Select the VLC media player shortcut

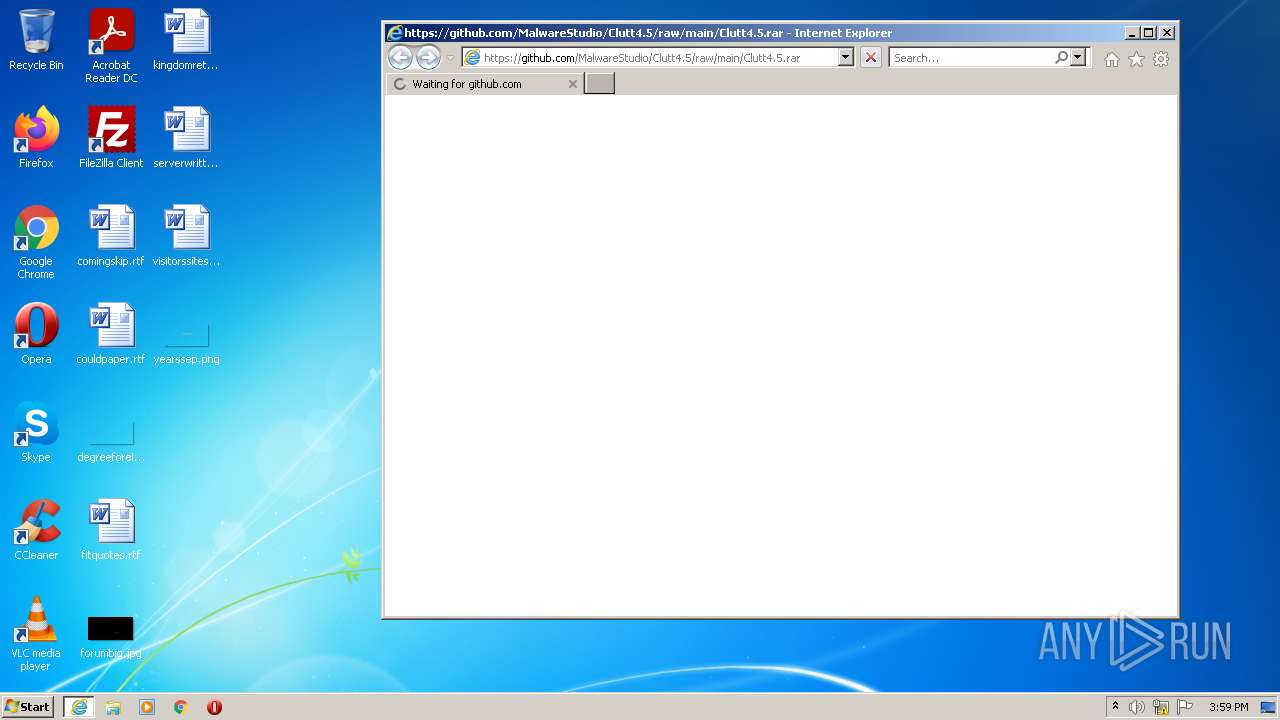click(36, 634)
